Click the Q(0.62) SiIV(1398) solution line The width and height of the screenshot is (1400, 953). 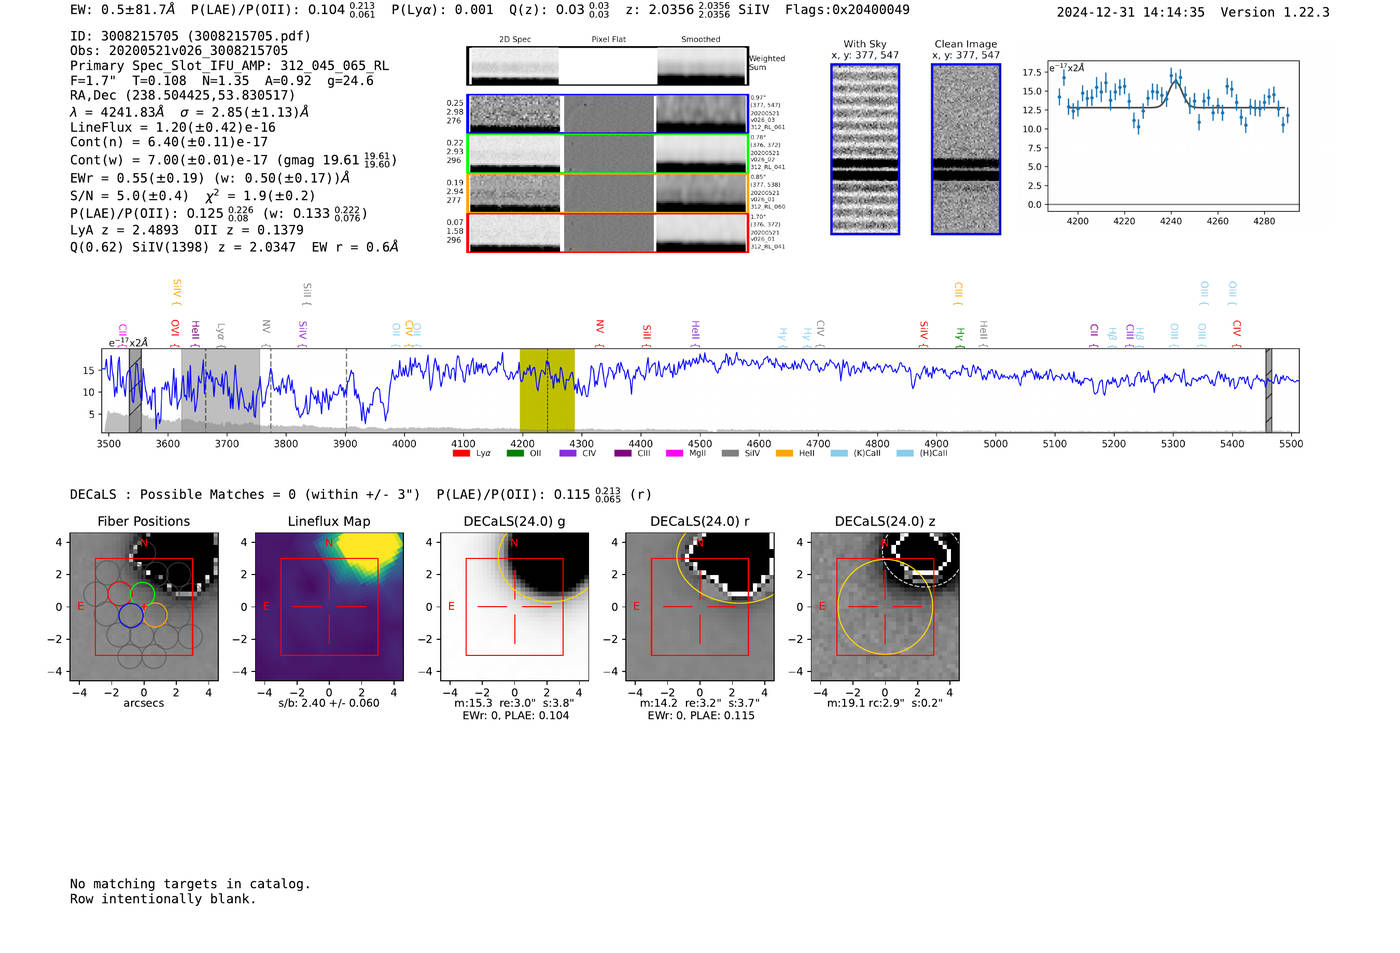(x=234, y=247)
